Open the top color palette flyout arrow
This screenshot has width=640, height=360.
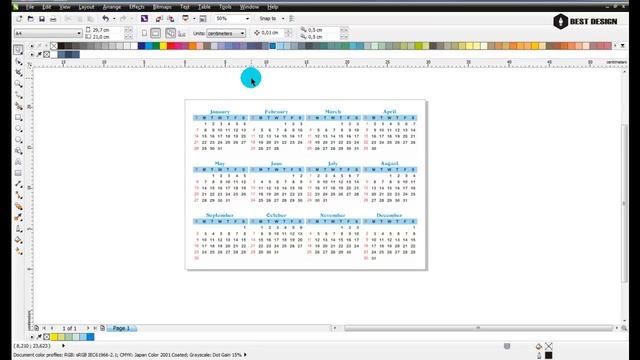(32, 46)
